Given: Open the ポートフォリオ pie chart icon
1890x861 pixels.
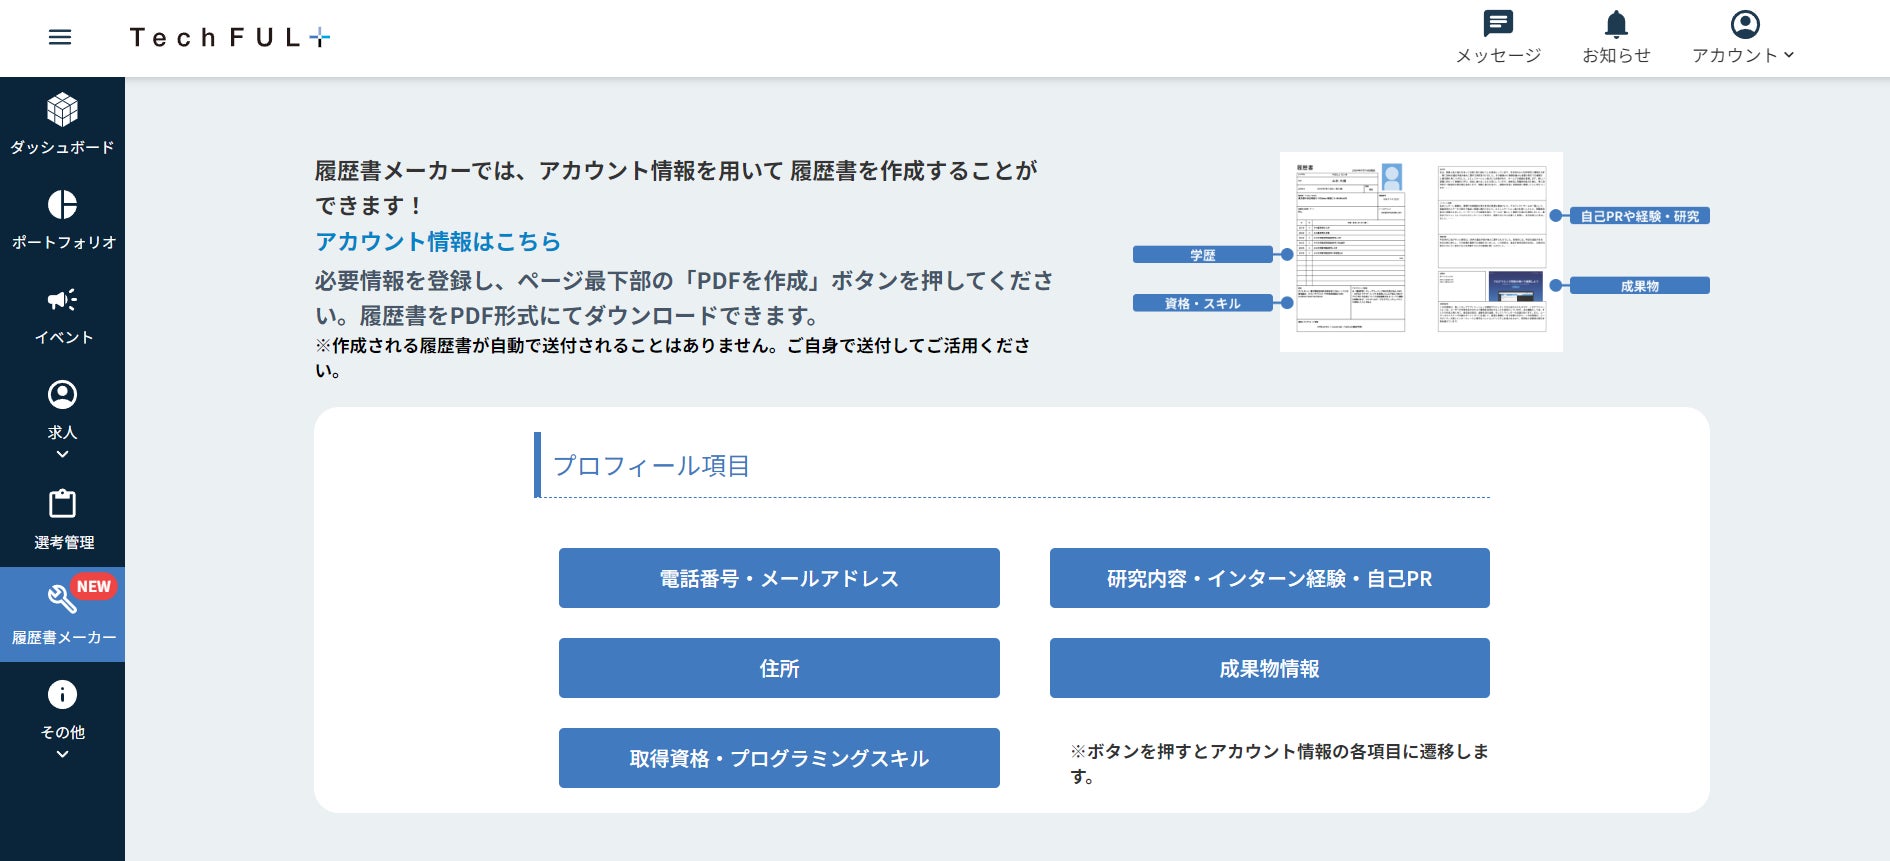Looking at the screenshot, I should click(62, 204).
